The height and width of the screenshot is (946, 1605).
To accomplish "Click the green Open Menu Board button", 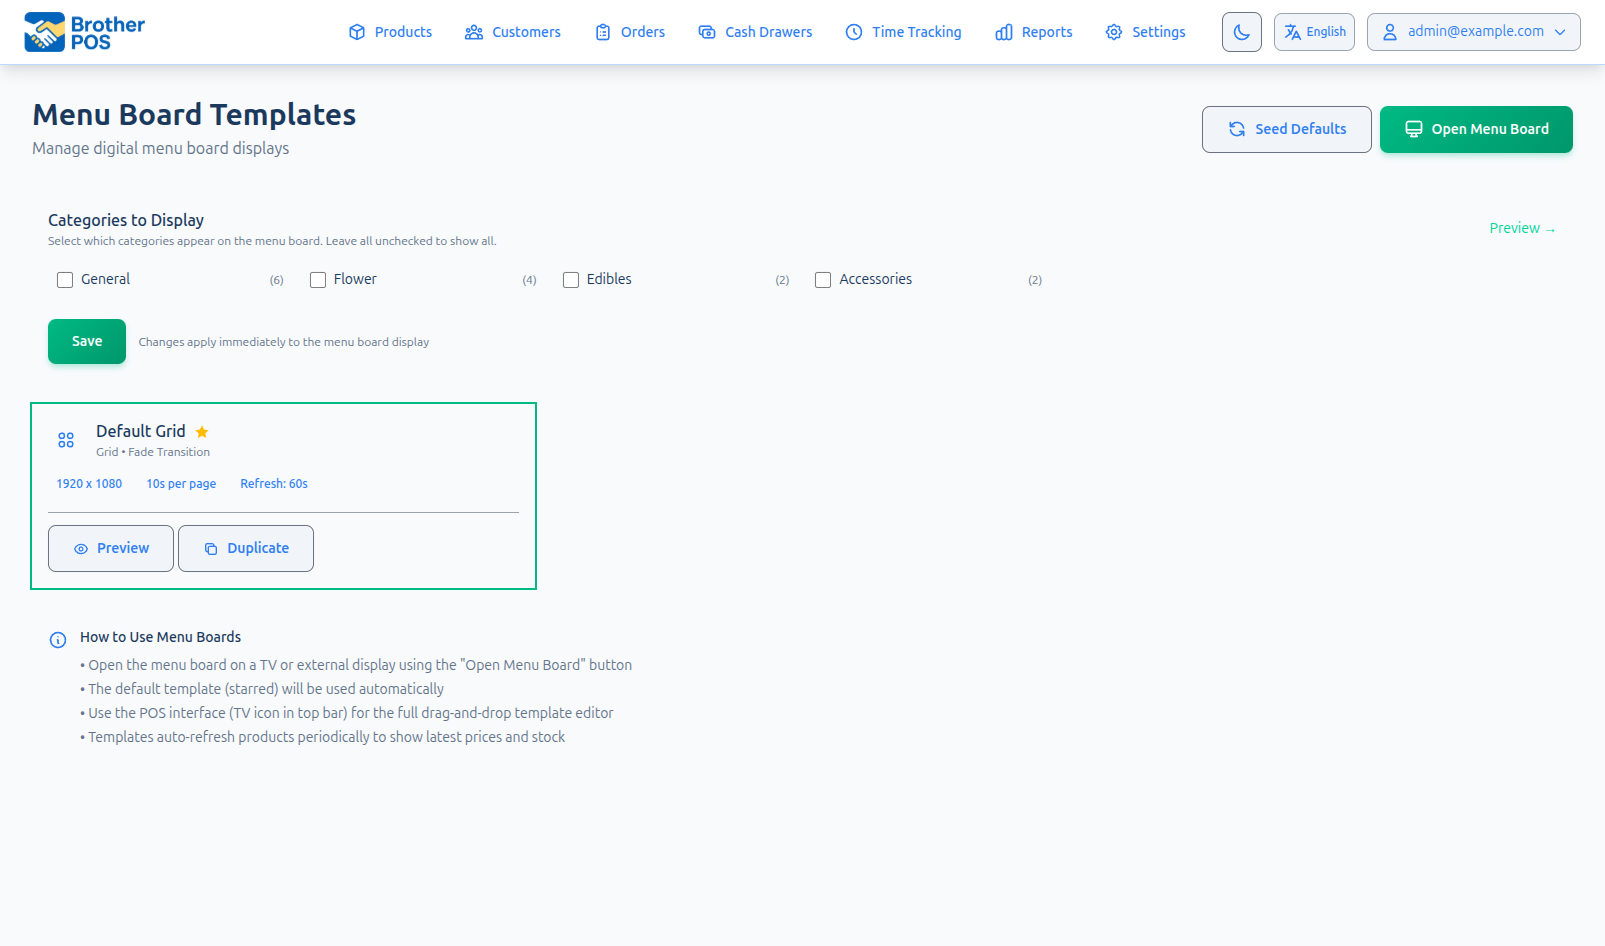I will coord(1476,129).
